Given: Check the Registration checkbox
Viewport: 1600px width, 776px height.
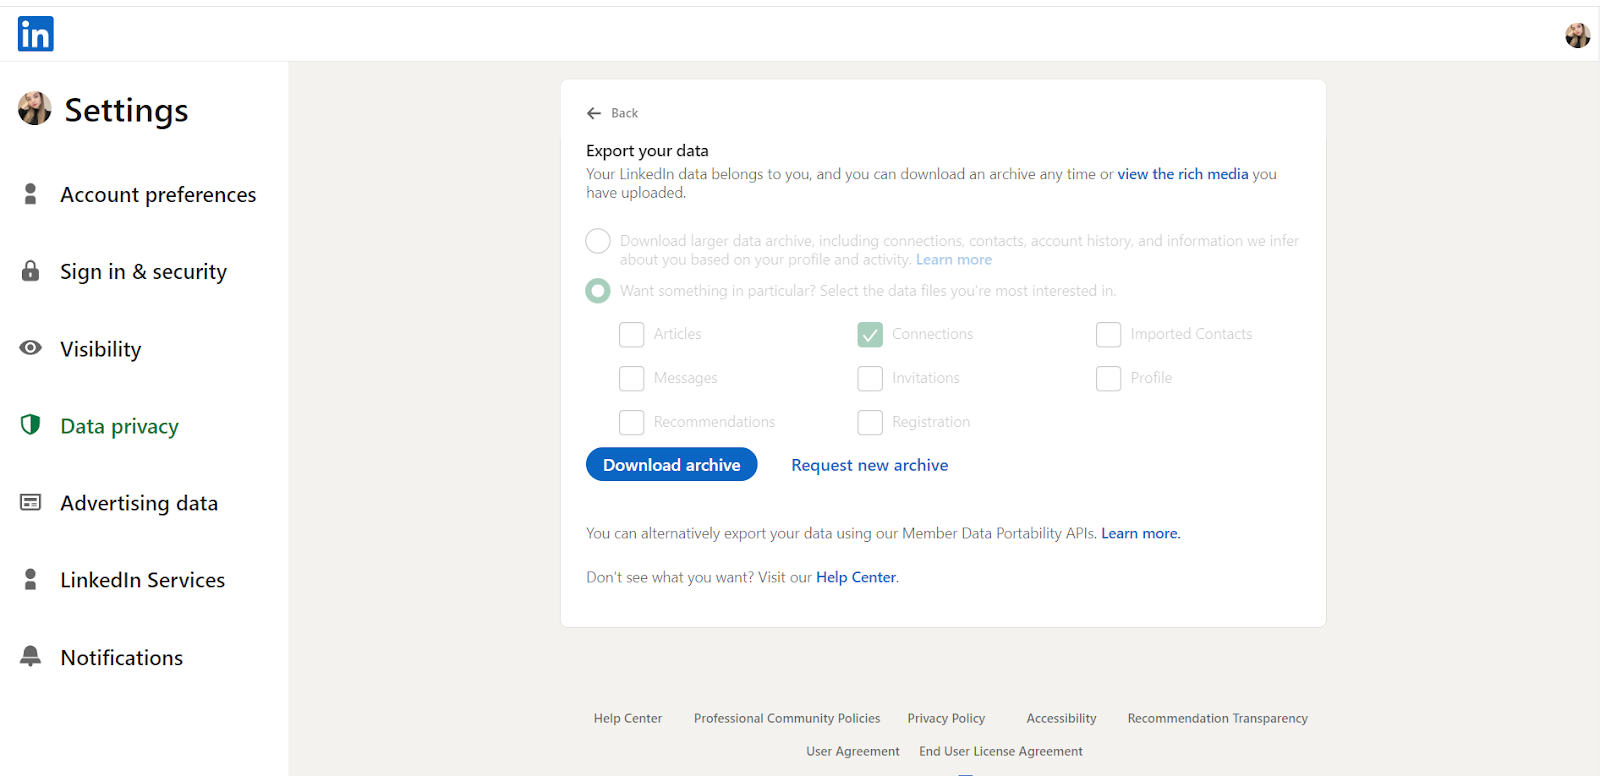Looking at the screenshot, I should point(870,422).
